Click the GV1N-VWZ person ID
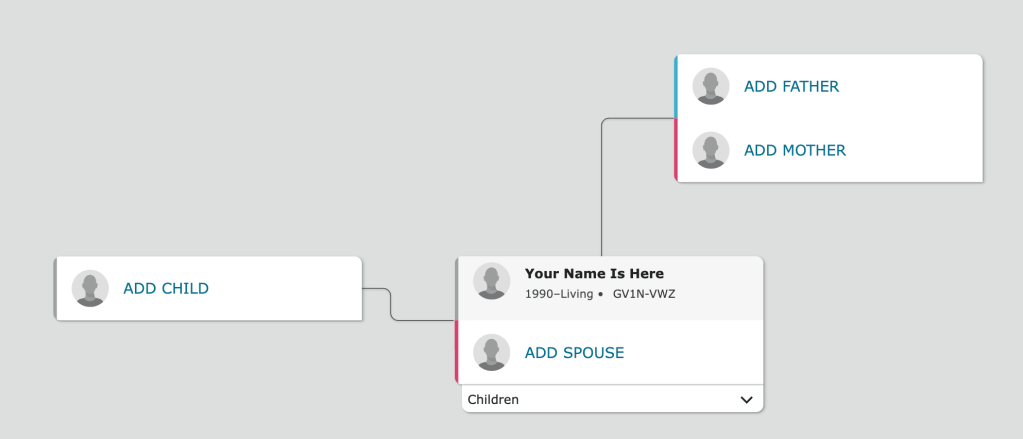Screen dimensions: 1023x439 click(644, 294)
